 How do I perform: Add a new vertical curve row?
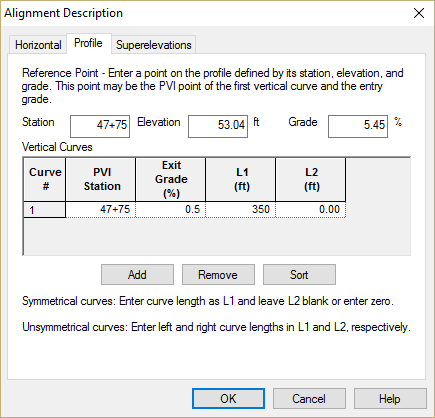(x=137, y=275)
